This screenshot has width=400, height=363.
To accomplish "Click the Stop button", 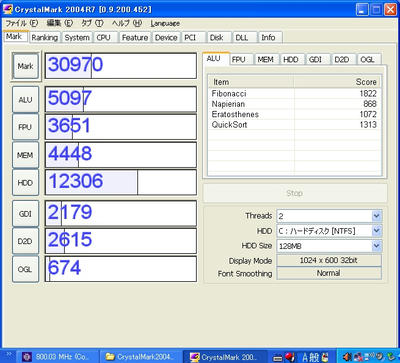I will [x=295, y=193].
